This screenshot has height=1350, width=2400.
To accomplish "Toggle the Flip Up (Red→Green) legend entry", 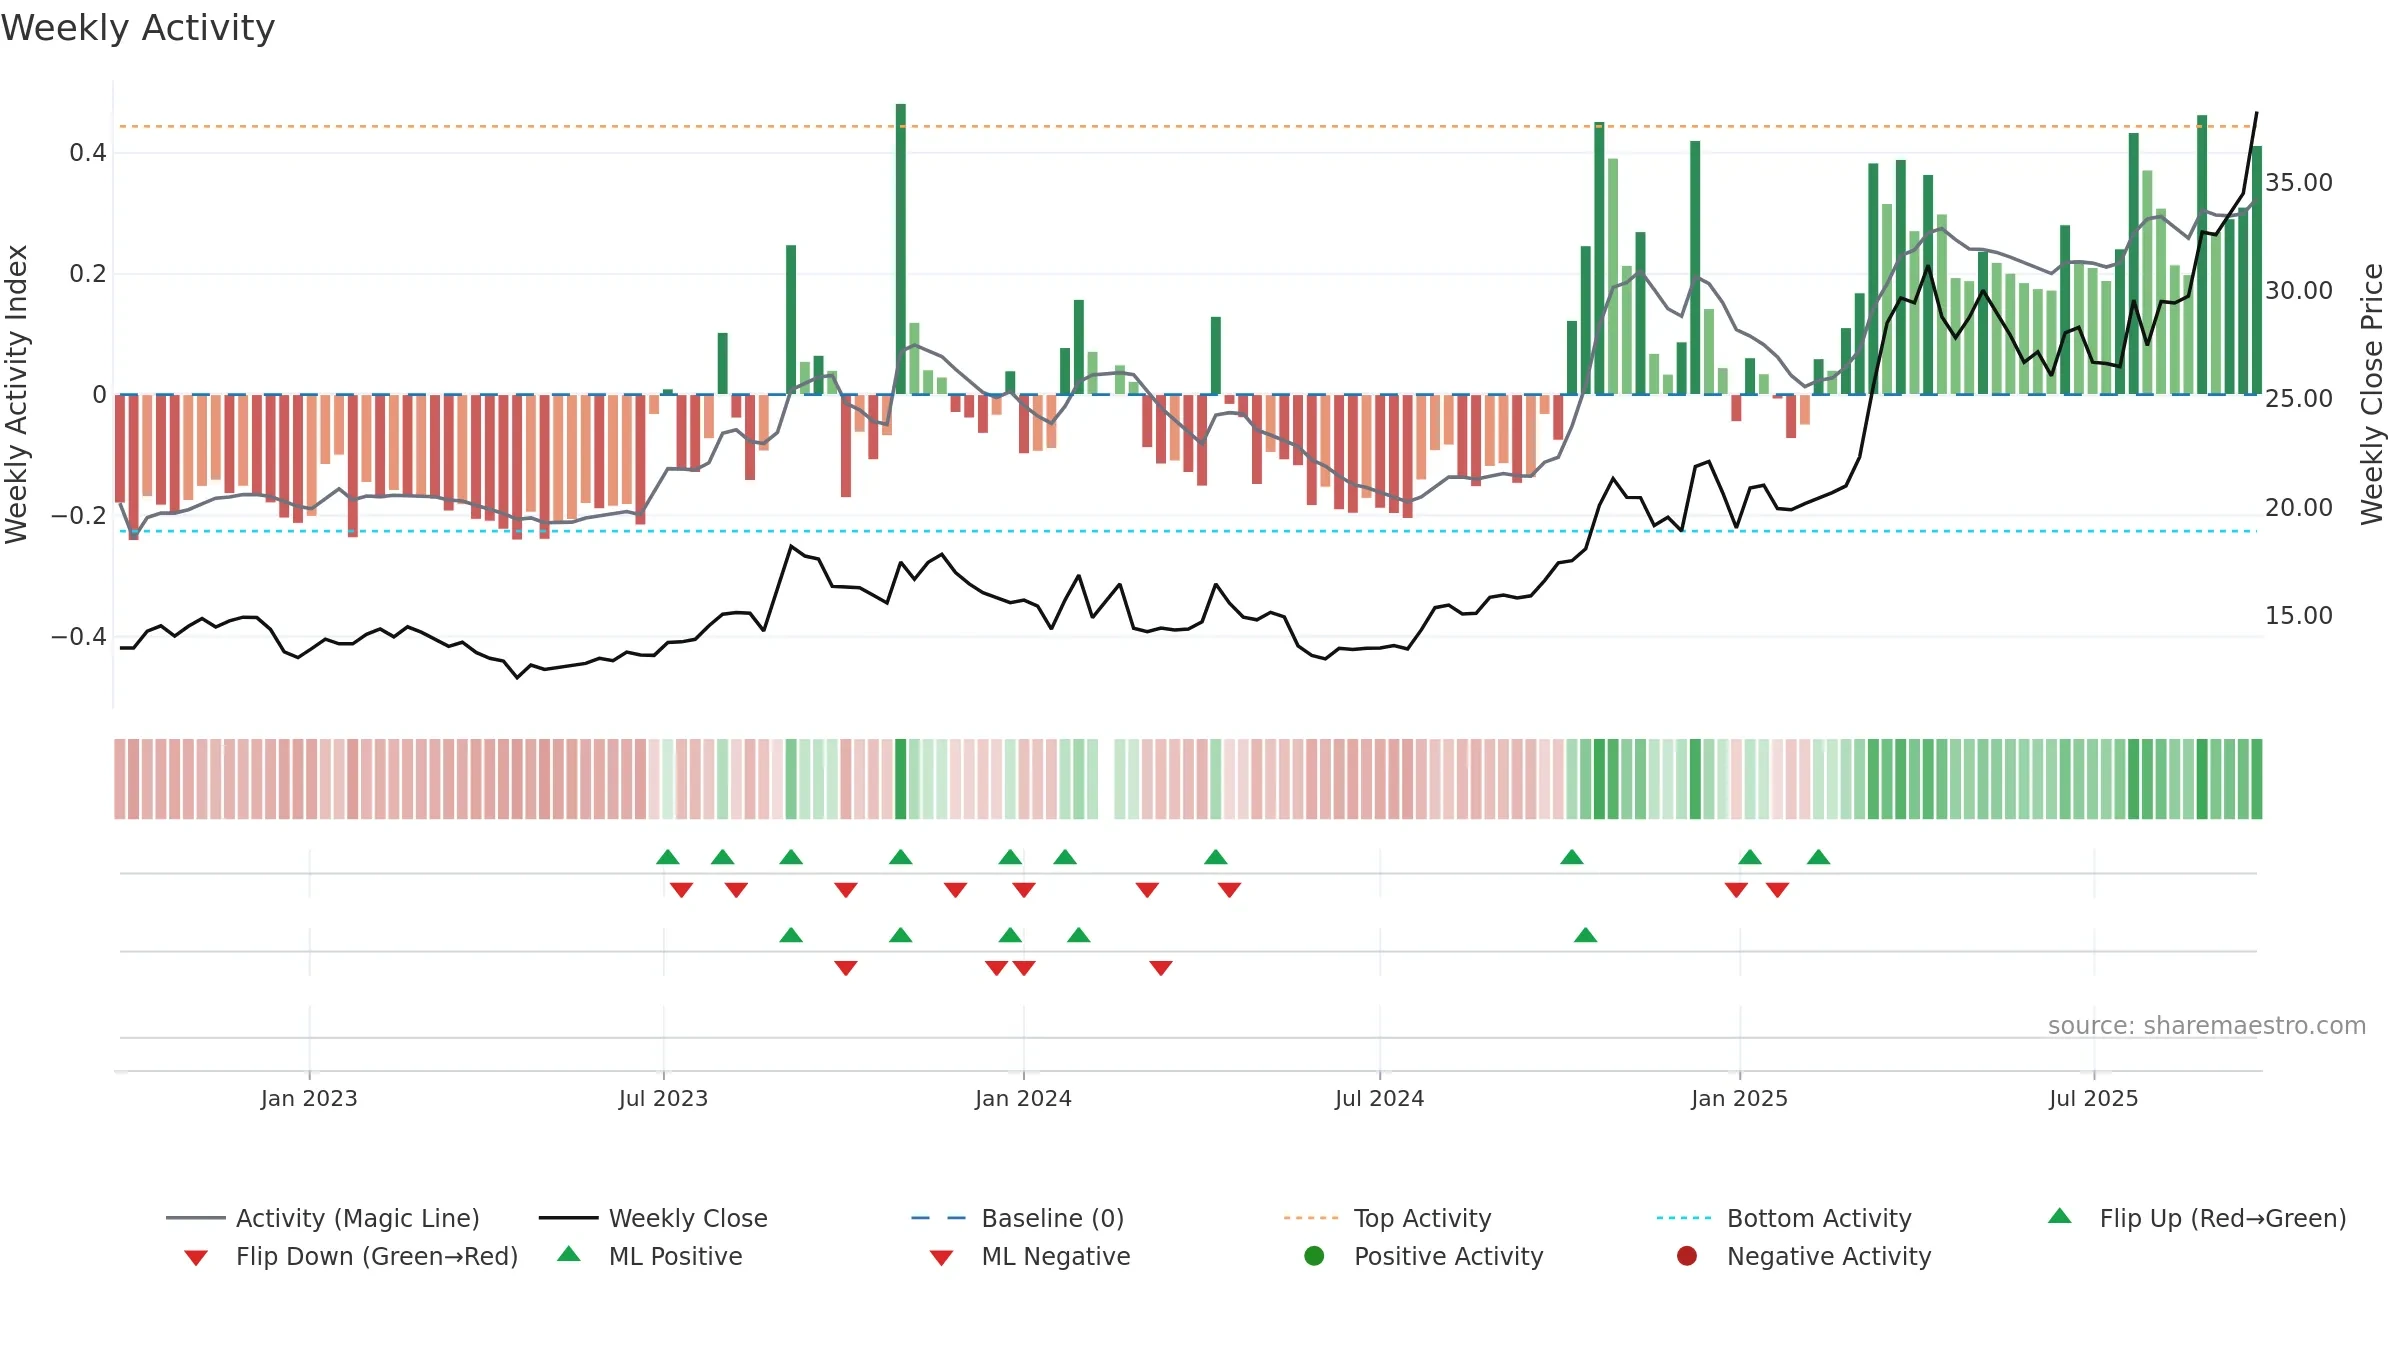I will click(2196, 1218).
